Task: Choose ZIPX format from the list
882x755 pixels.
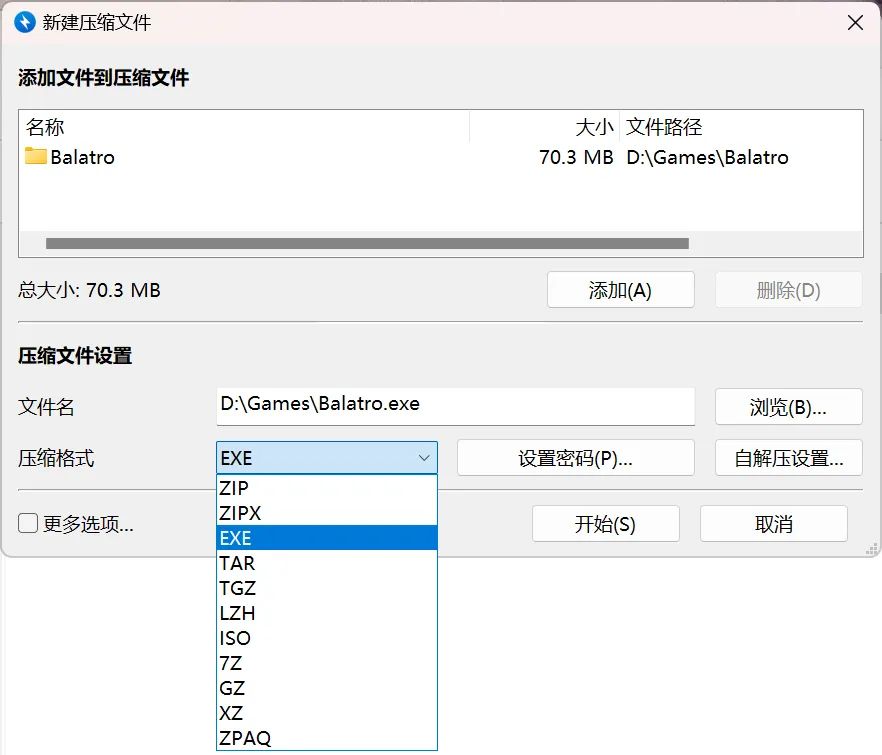Action: 327,513
